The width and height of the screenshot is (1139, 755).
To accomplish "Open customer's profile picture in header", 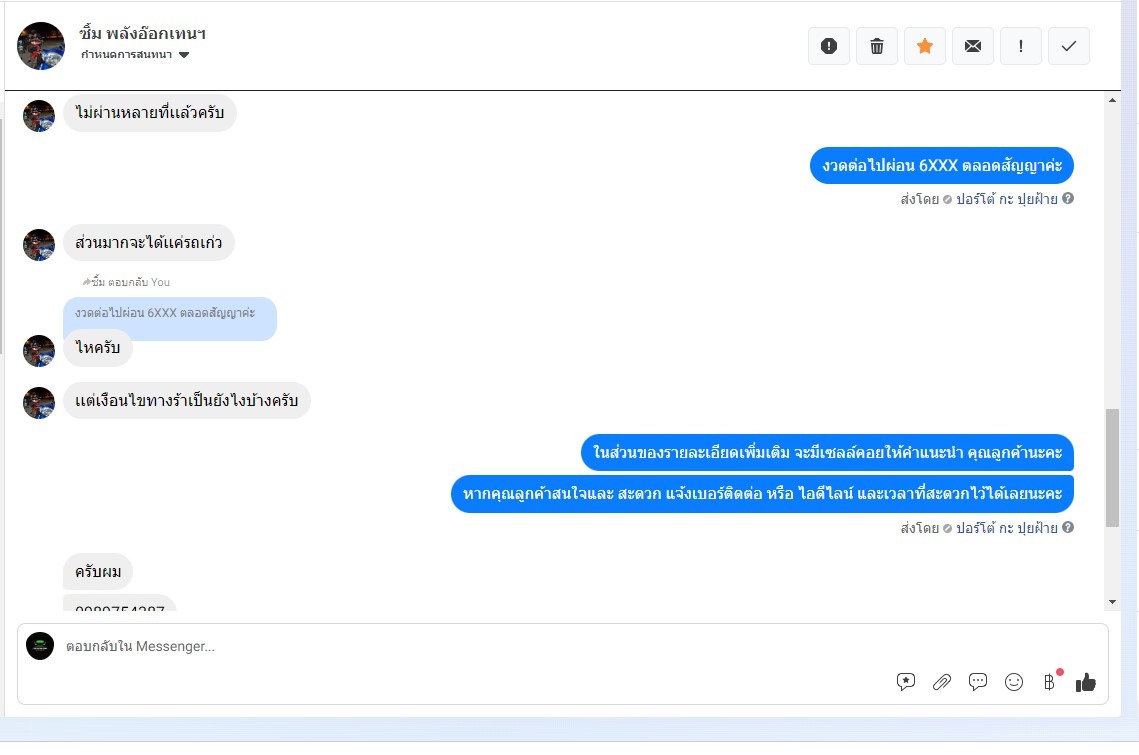I will pyautogui.click(x=41, y=46).
